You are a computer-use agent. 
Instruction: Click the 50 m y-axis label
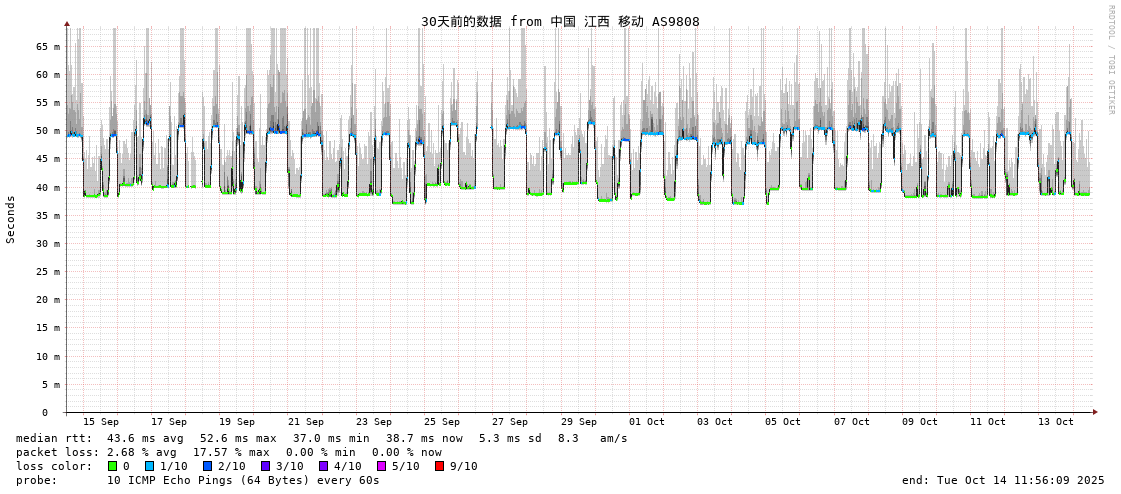pyautogui.click(x=49, y=131)
